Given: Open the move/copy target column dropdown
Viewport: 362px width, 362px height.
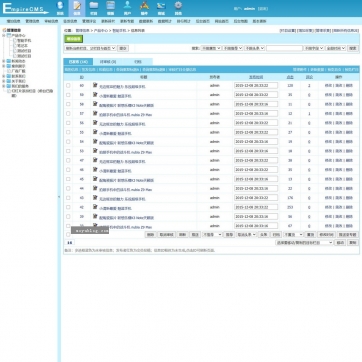Looking at the screenshot, I should coord(304,243).
